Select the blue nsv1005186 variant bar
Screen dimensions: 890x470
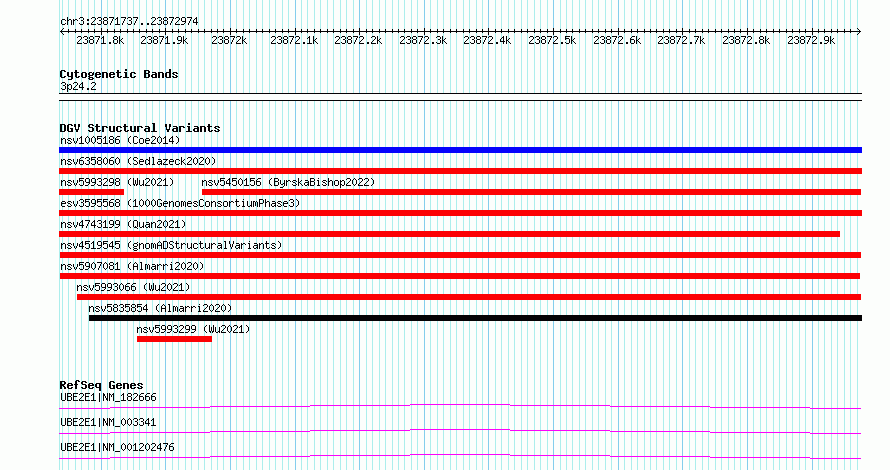pyautogui.click(x=460, y=150)
